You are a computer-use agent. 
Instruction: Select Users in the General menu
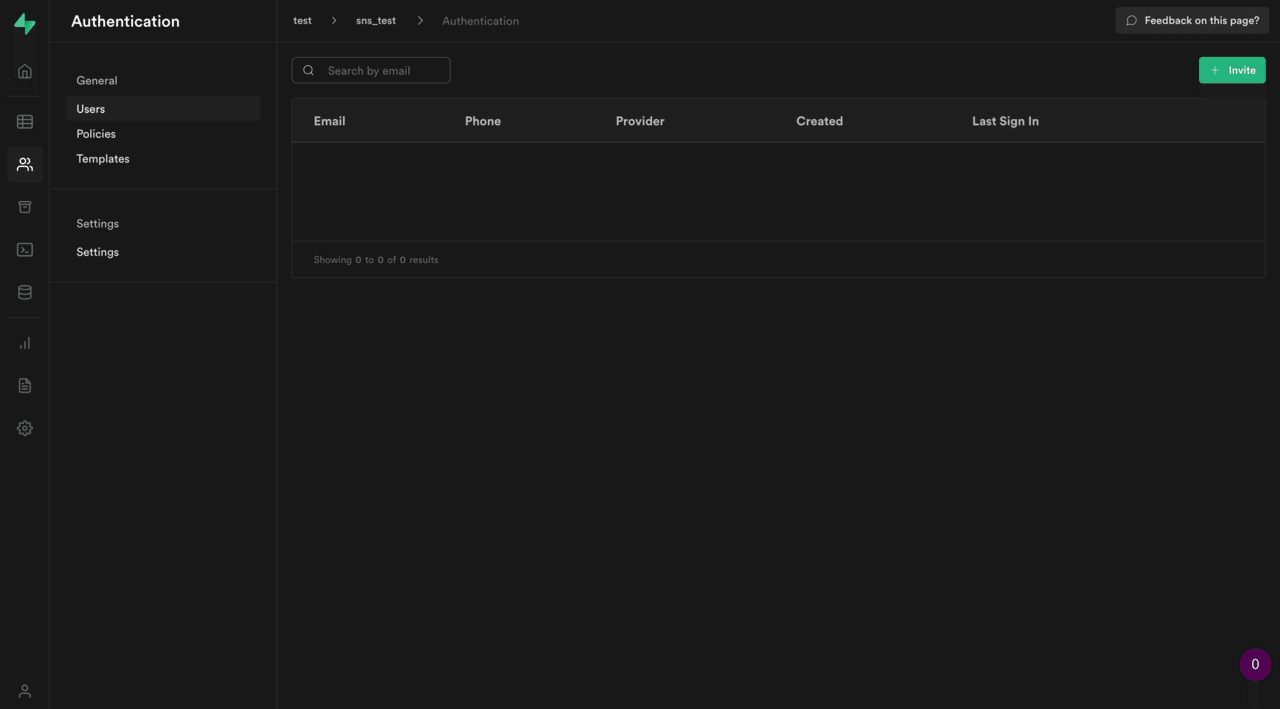(91, 109)
